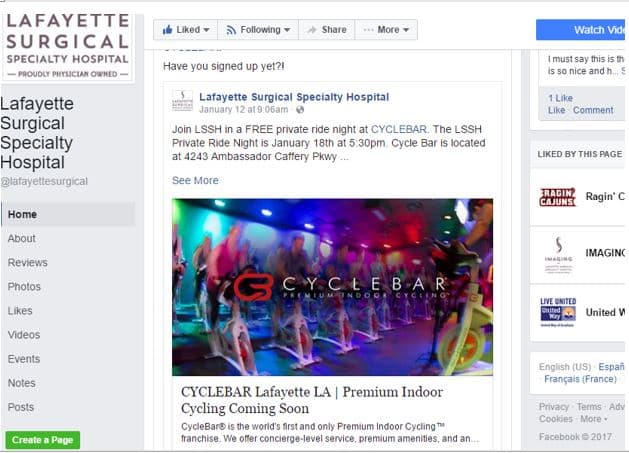Click the thumbs-up Liked icon
Viewport: 629px width, 453px height.
coord(167,30)
